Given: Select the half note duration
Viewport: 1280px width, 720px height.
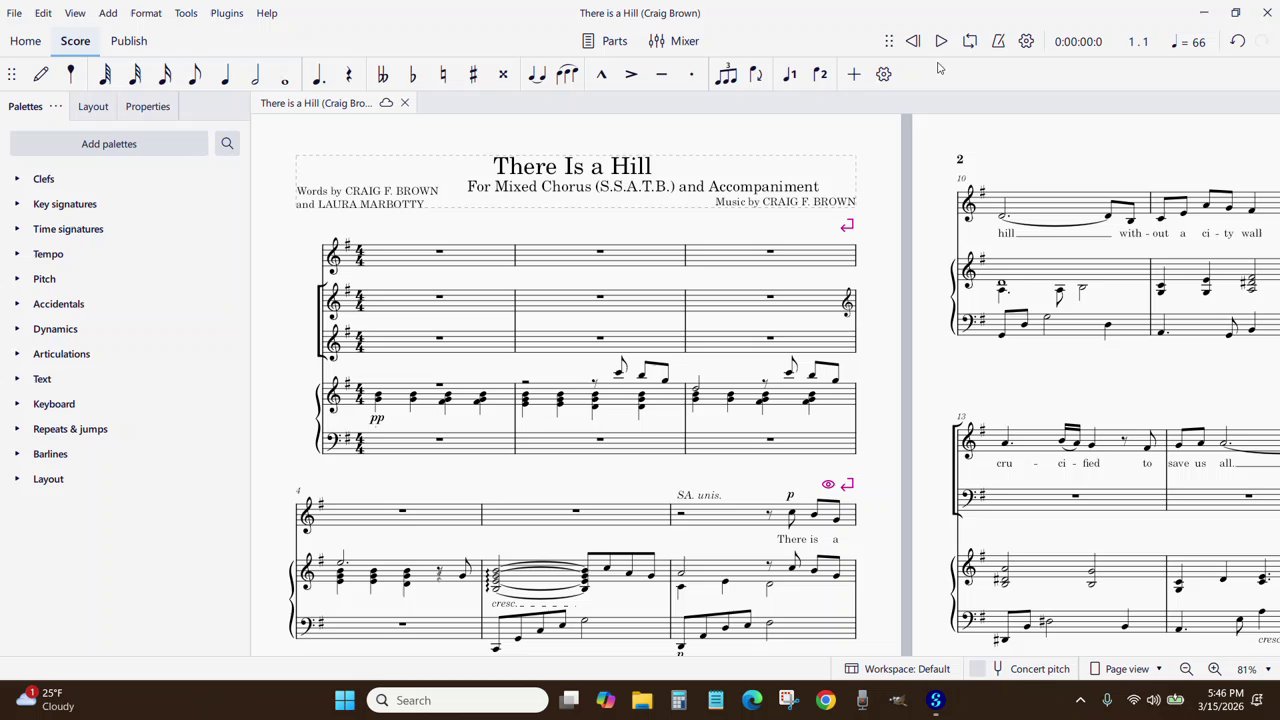Looking at the screenshot, I should tap(255, 74).
